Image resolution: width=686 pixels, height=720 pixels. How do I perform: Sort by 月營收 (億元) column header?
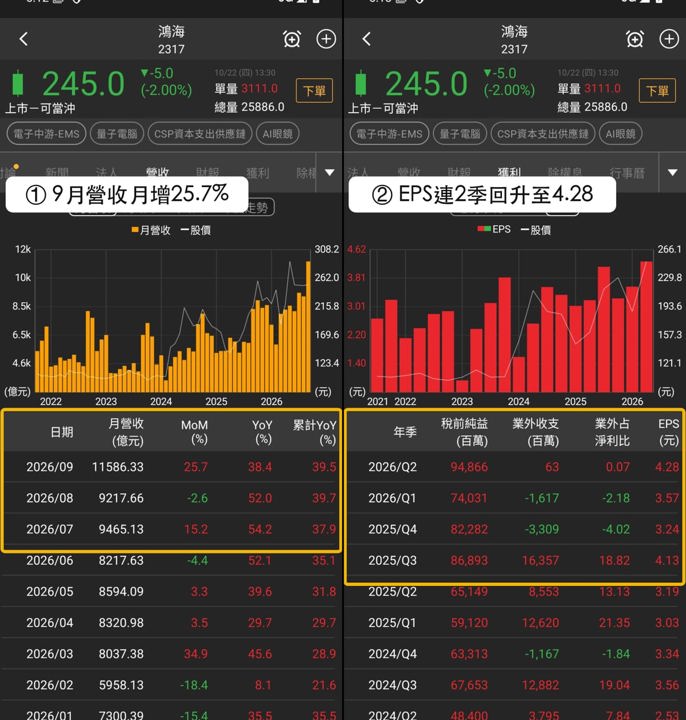tap(126, 432)
